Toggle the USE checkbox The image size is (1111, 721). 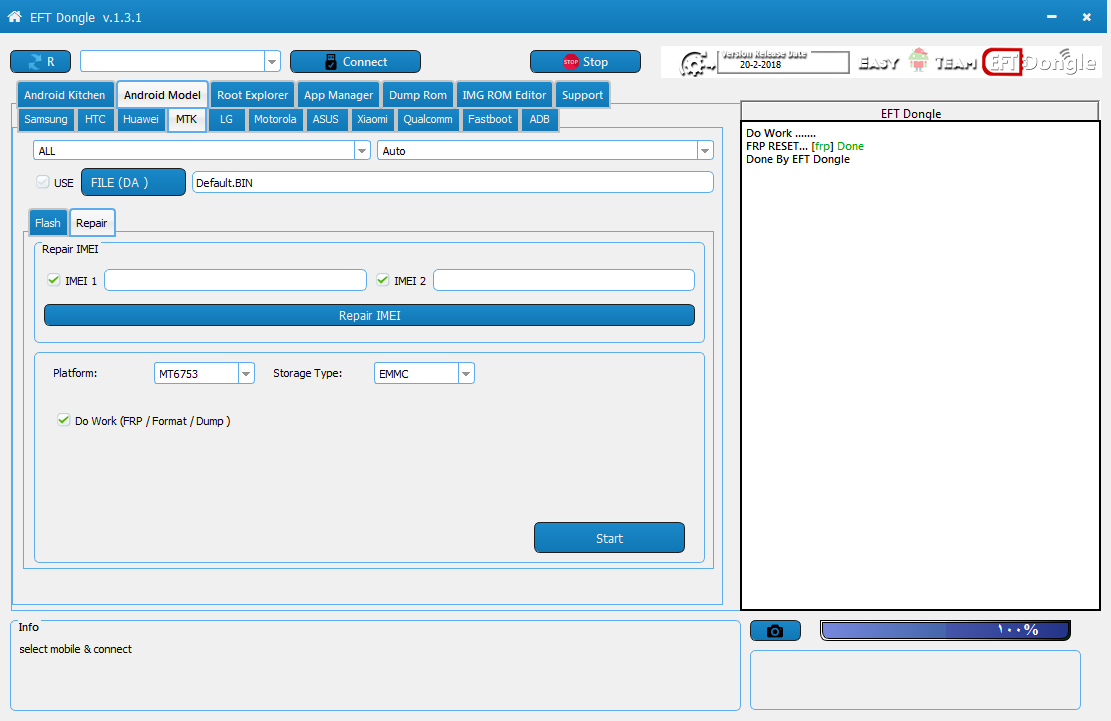pyautogui.click(x=43, y=182)
